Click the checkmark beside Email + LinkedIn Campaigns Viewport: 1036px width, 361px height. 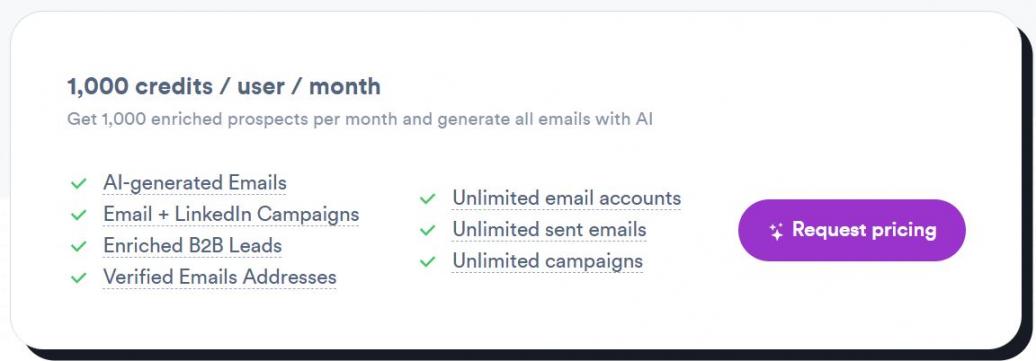79,215
